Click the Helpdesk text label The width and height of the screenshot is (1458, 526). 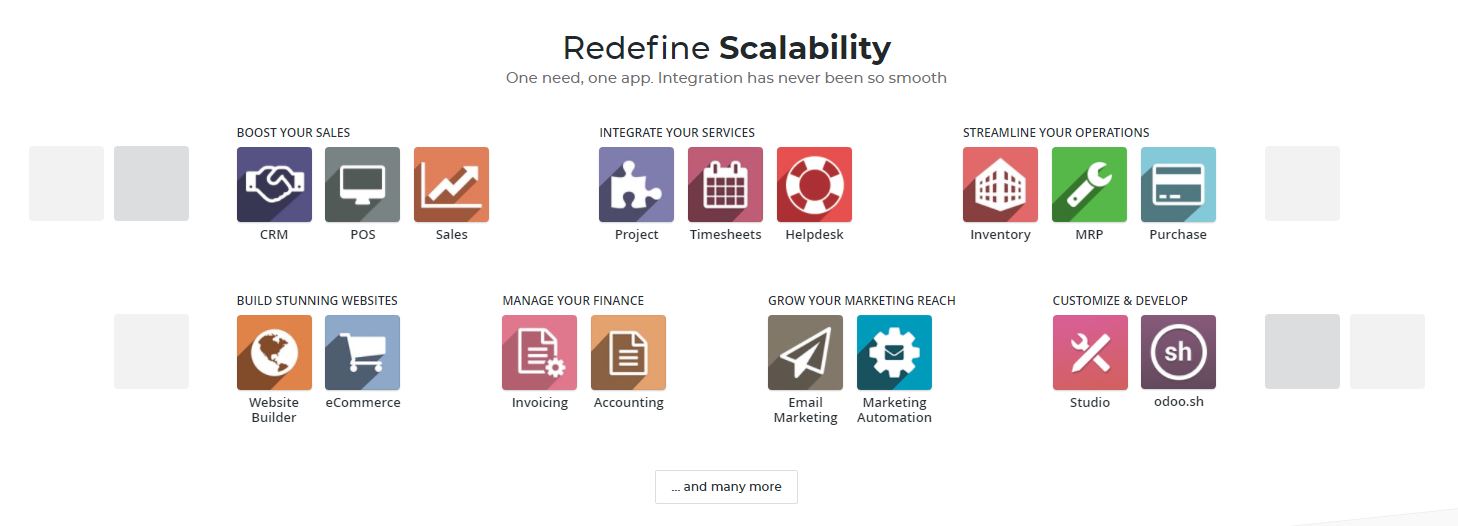[x=814, y=235]
